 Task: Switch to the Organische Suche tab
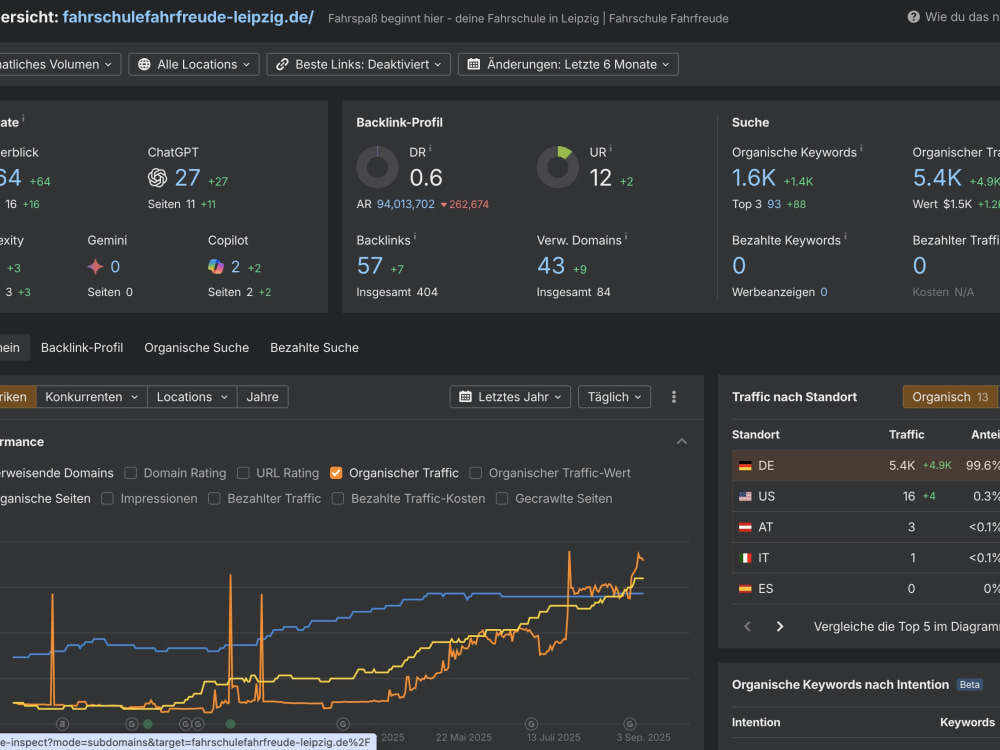pyautogui.click(x=196, y=348)
